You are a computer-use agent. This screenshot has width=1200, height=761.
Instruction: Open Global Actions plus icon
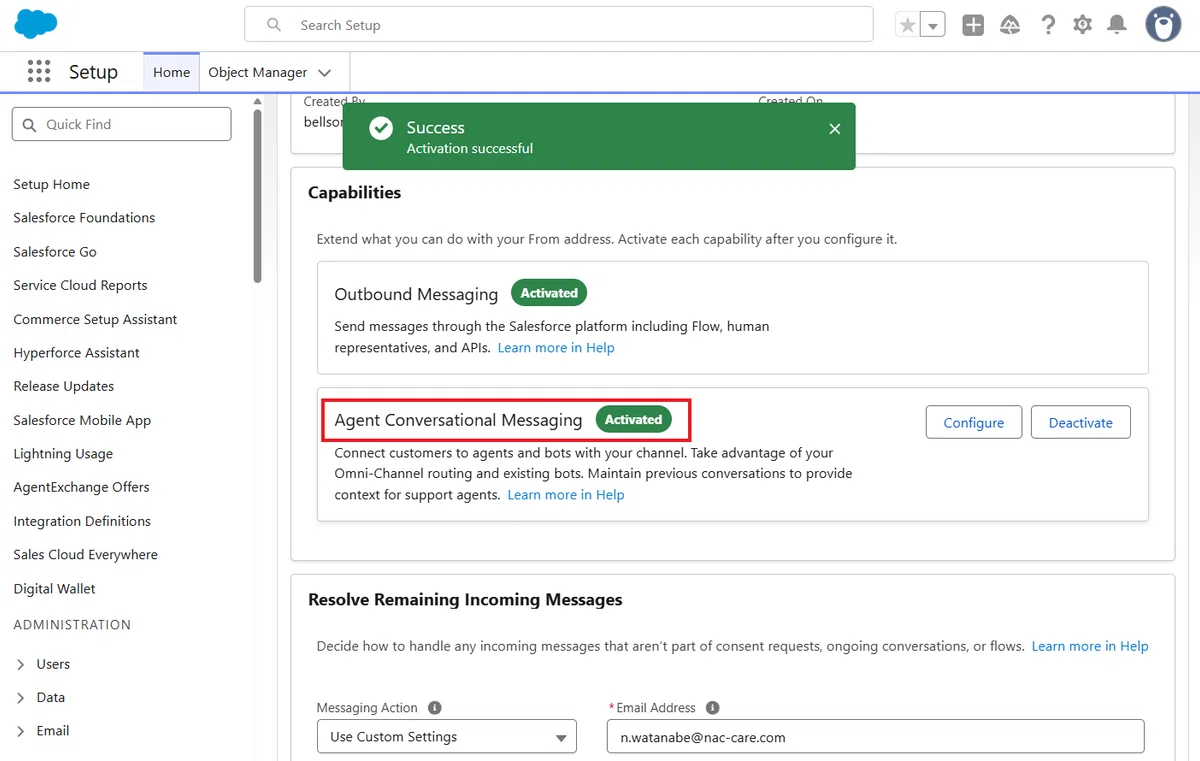click(x=973, y=25)
